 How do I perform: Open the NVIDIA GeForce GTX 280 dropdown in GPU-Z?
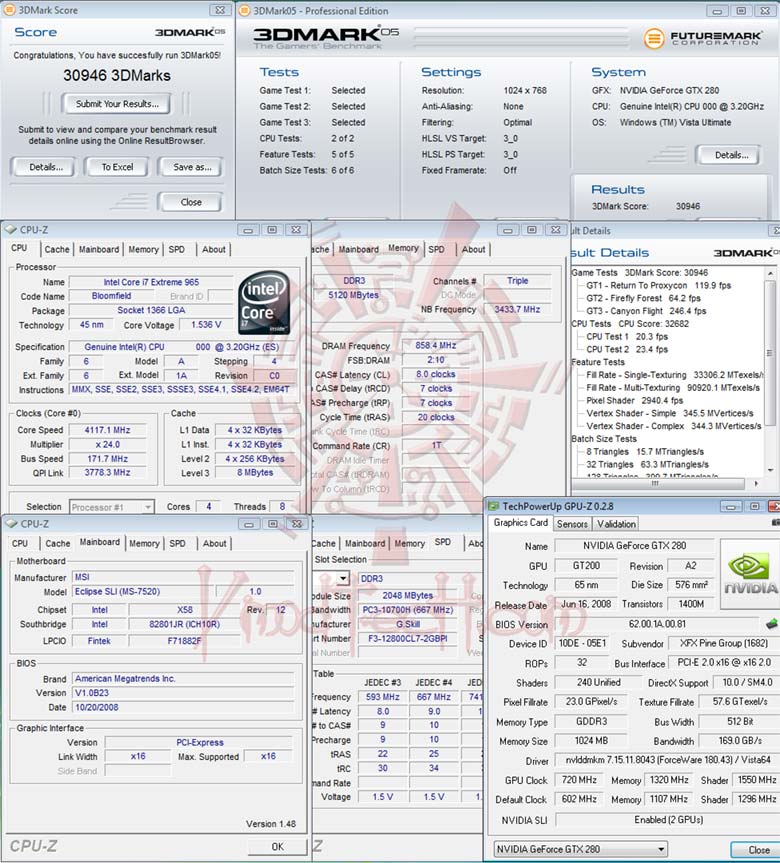tap(580, 849)
